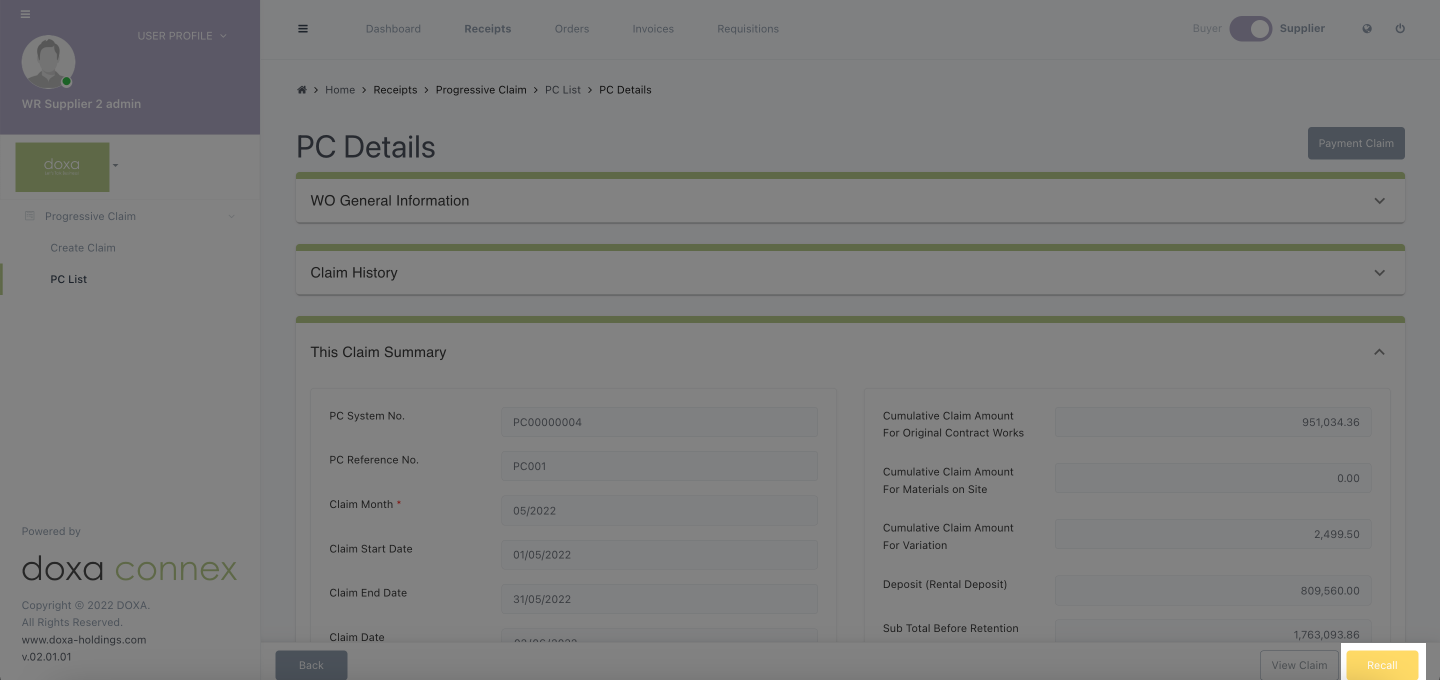Click the sidebar collapse icon above avatar
Viewport: 1440px width, 680px height.
pos(25,14)
